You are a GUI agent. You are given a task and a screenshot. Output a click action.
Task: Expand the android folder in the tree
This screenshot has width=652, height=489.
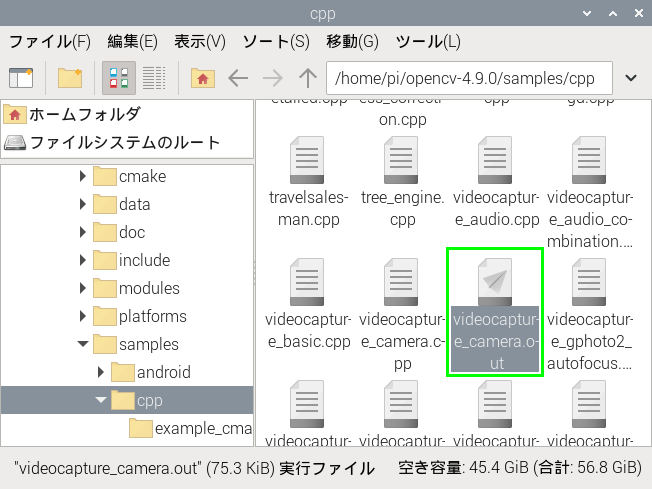100,372
